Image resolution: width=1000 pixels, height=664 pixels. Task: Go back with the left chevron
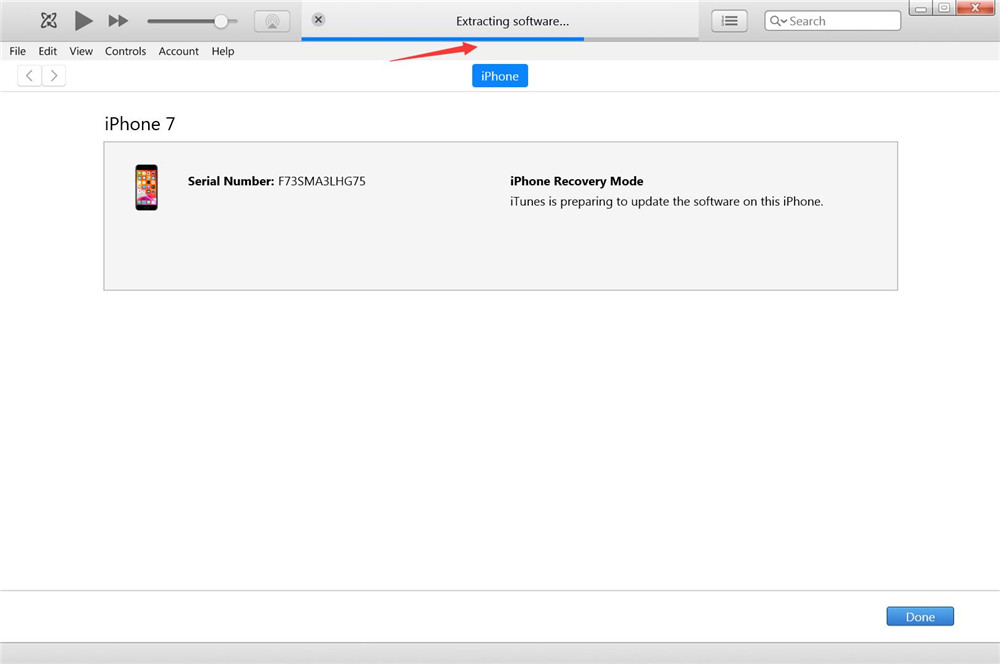point(29,76)
